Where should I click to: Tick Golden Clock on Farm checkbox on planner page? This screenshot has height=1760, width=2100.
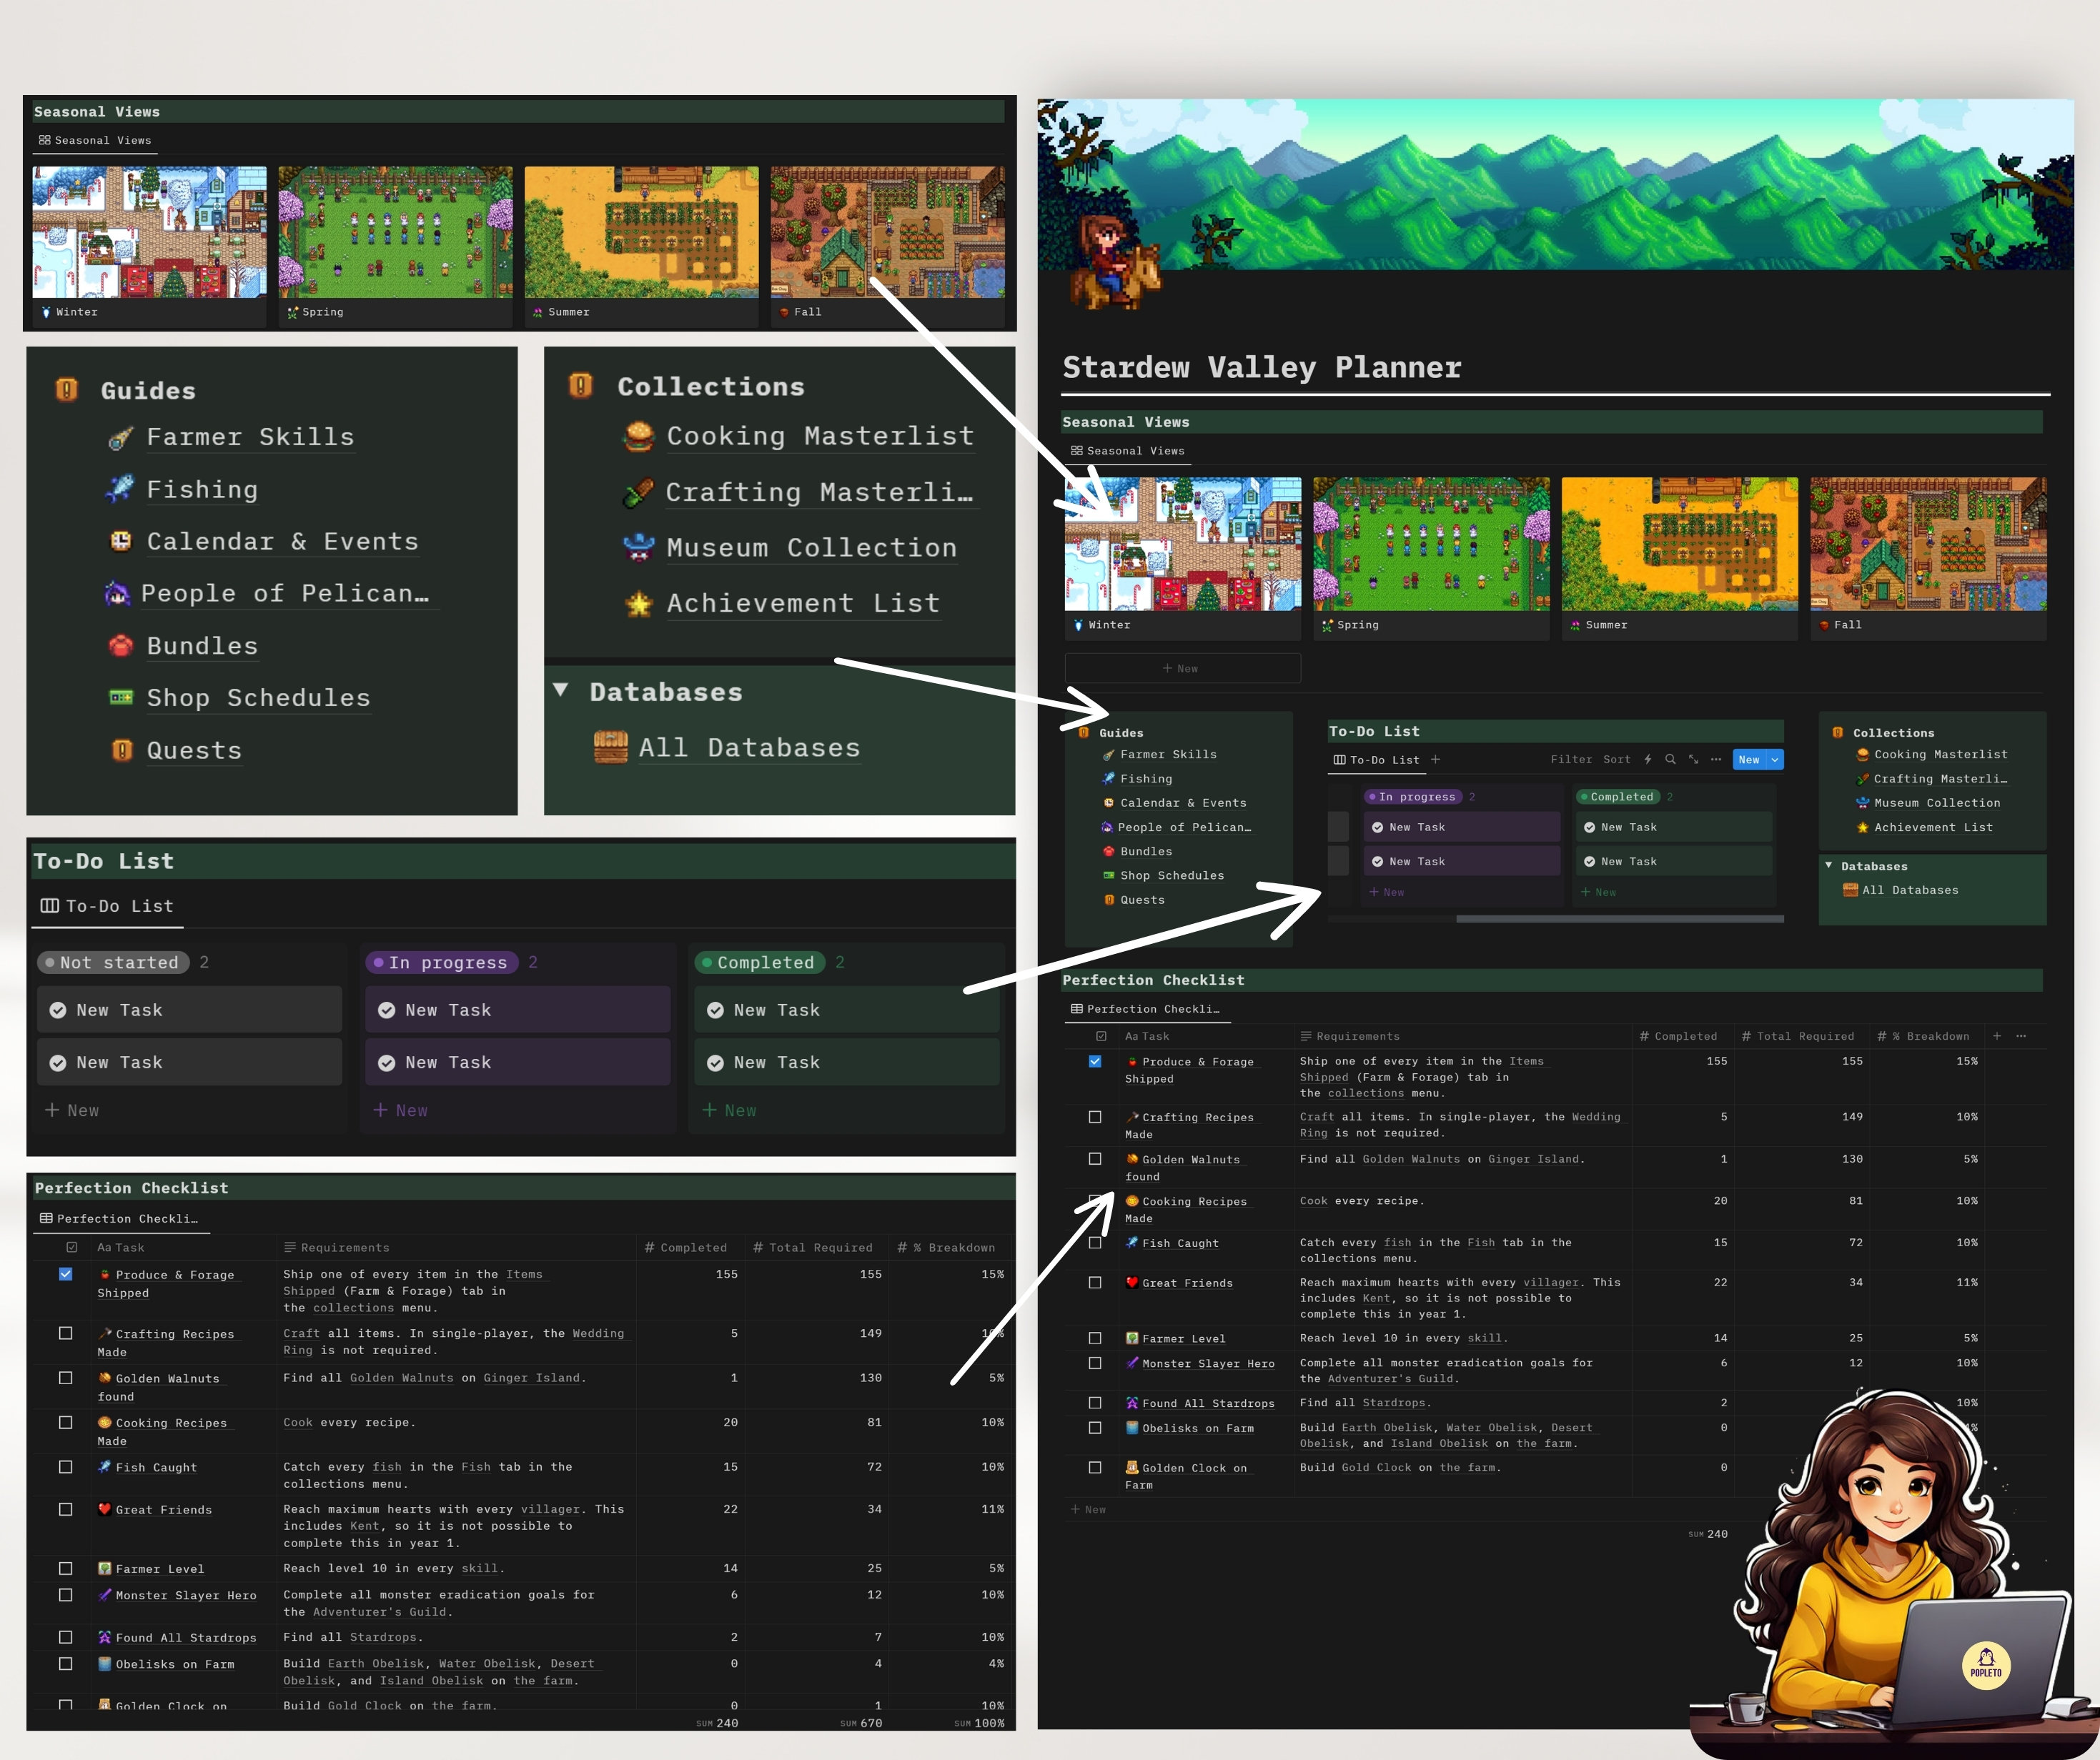pos(1095,1468)
